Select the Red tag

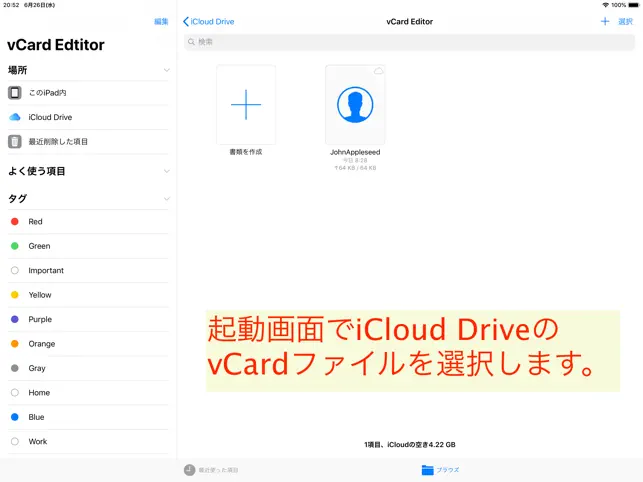click(88, 222)
